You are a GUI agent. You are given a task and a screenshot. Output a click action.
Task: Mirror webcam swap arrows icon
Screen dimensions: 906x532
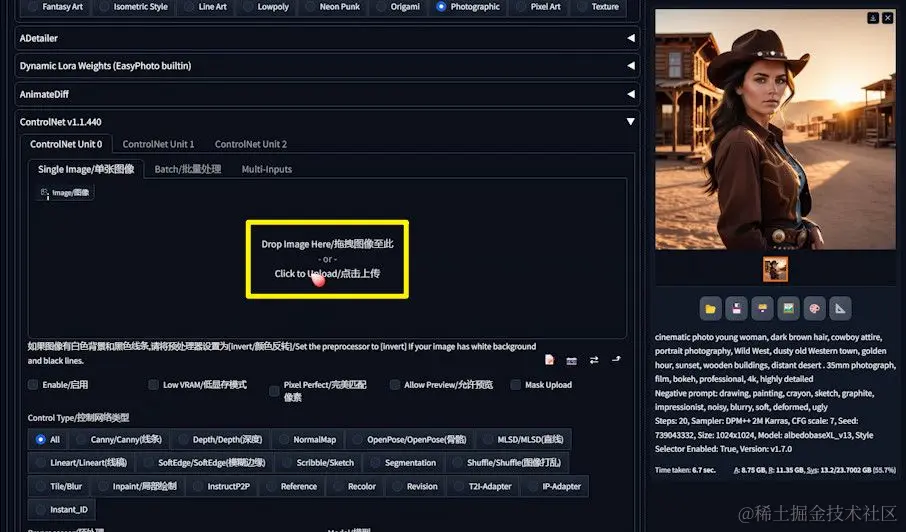point(594,360)
